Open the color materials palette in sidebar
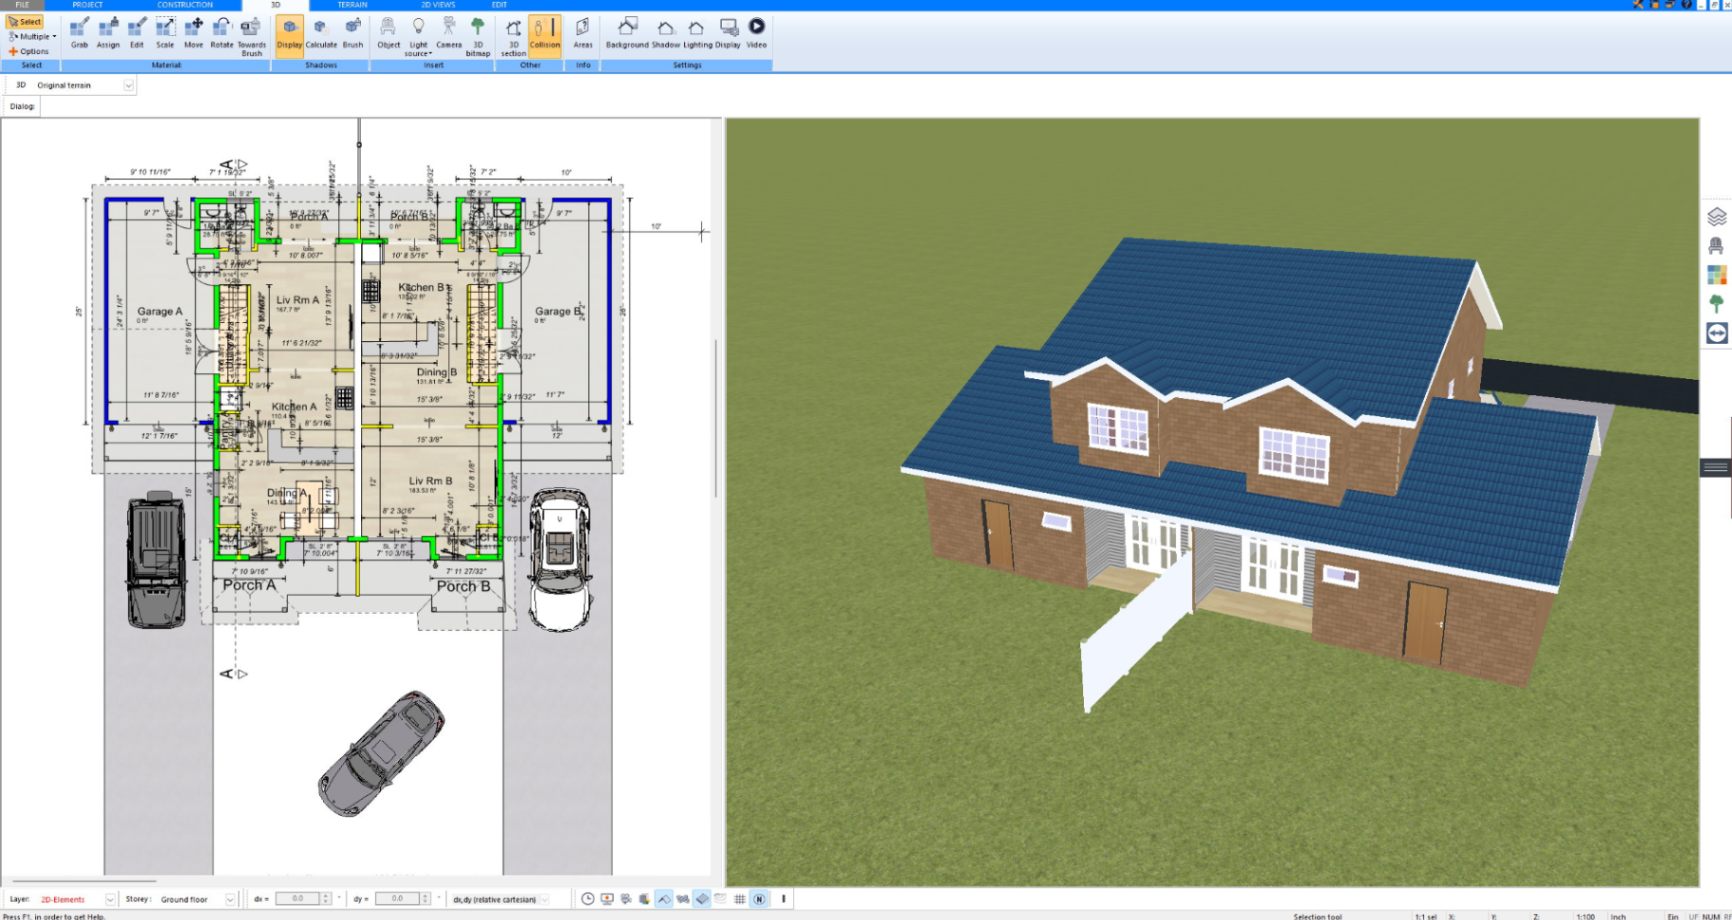1732x920 pixels. point(1716,275)
